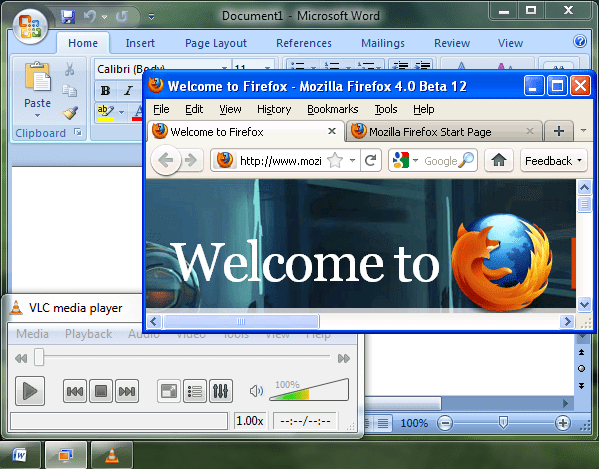List all Firefox tabs dropdown
Image resolution: width=599 pixels, height=469 pixels.
[583, 131]
